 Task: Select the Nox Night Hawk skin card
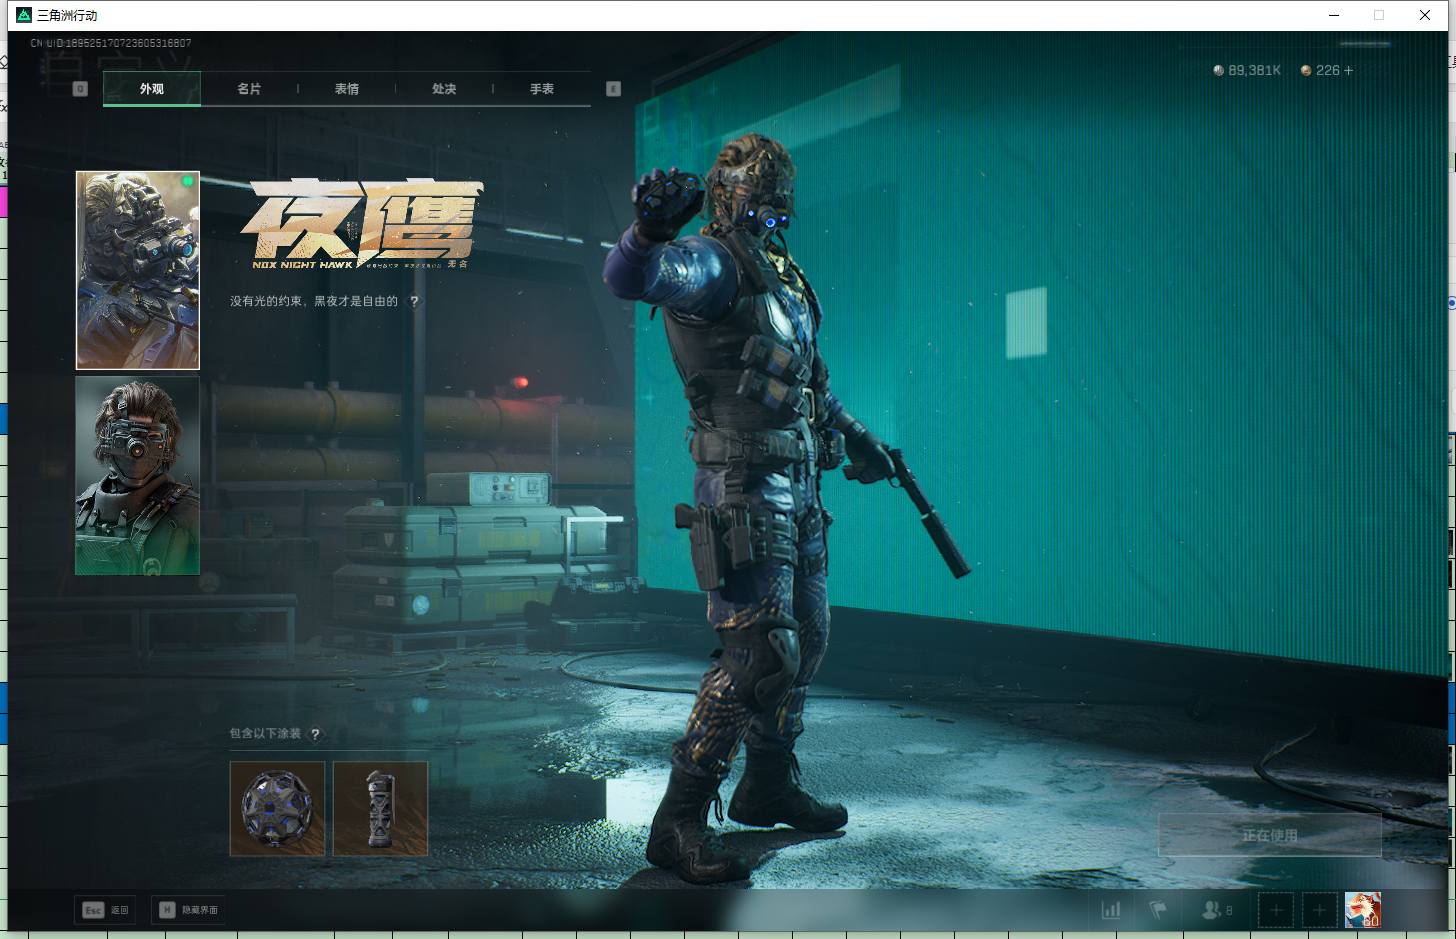coord(138,270)
